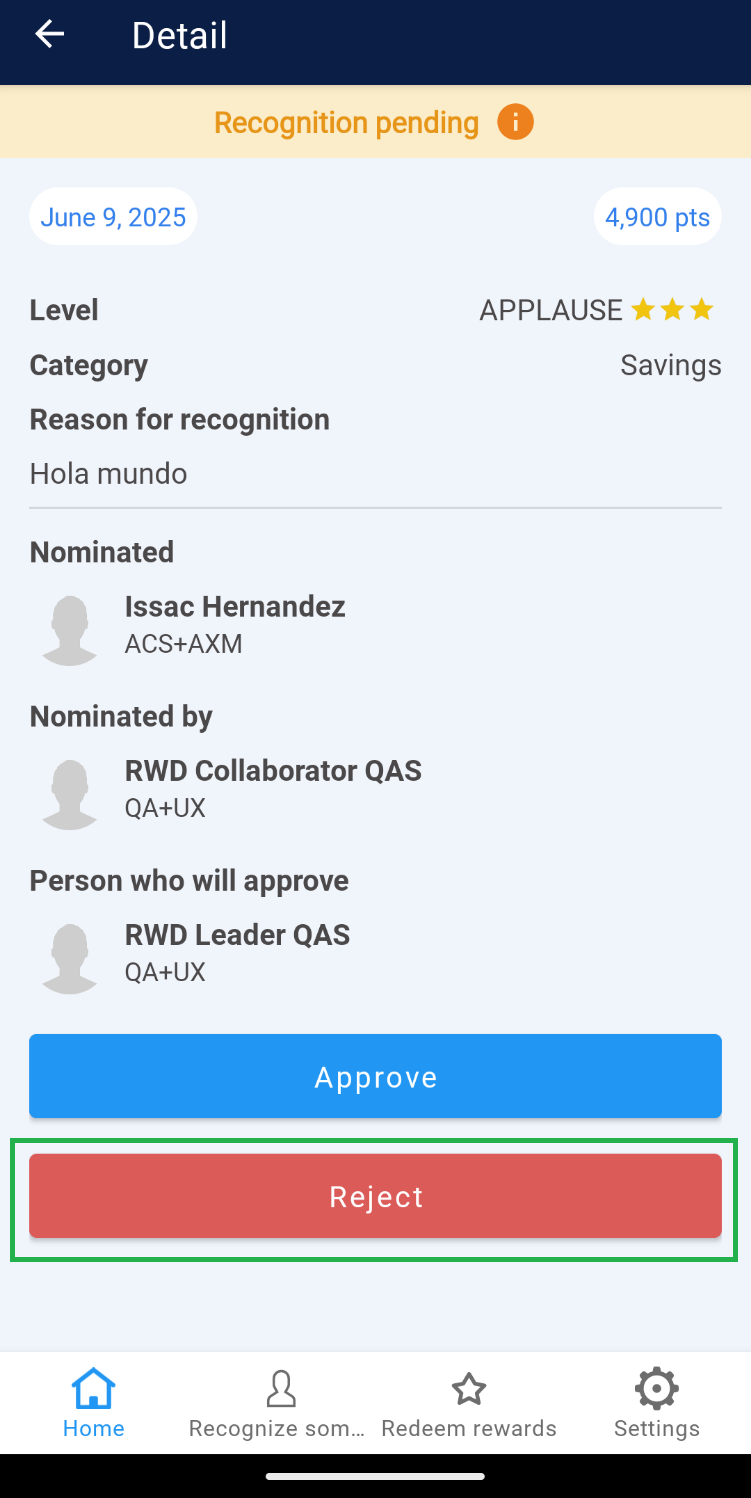This screenshot has width=751, height=1498.
Task: Select the Issac Hernandez name
Action: pos(235,606)
